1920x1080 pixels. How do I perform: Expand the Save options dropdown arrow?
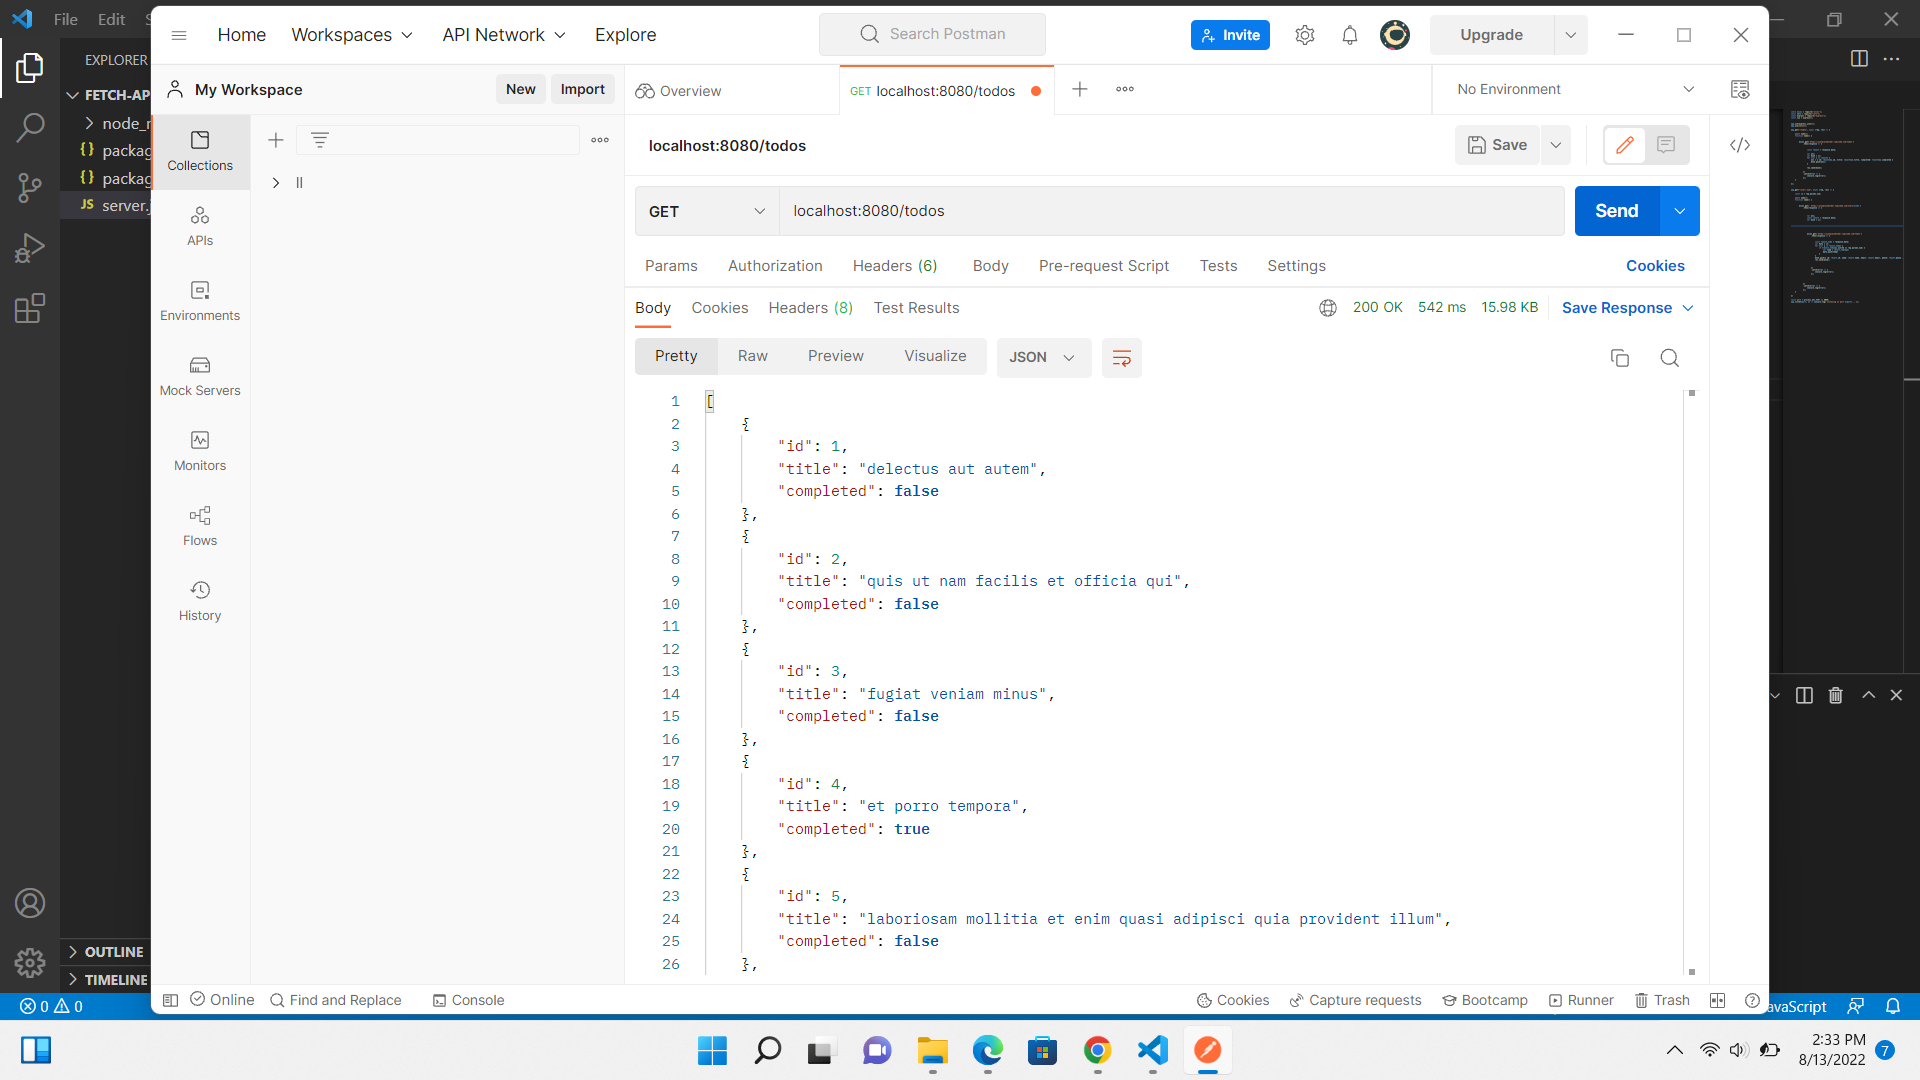1556,145
